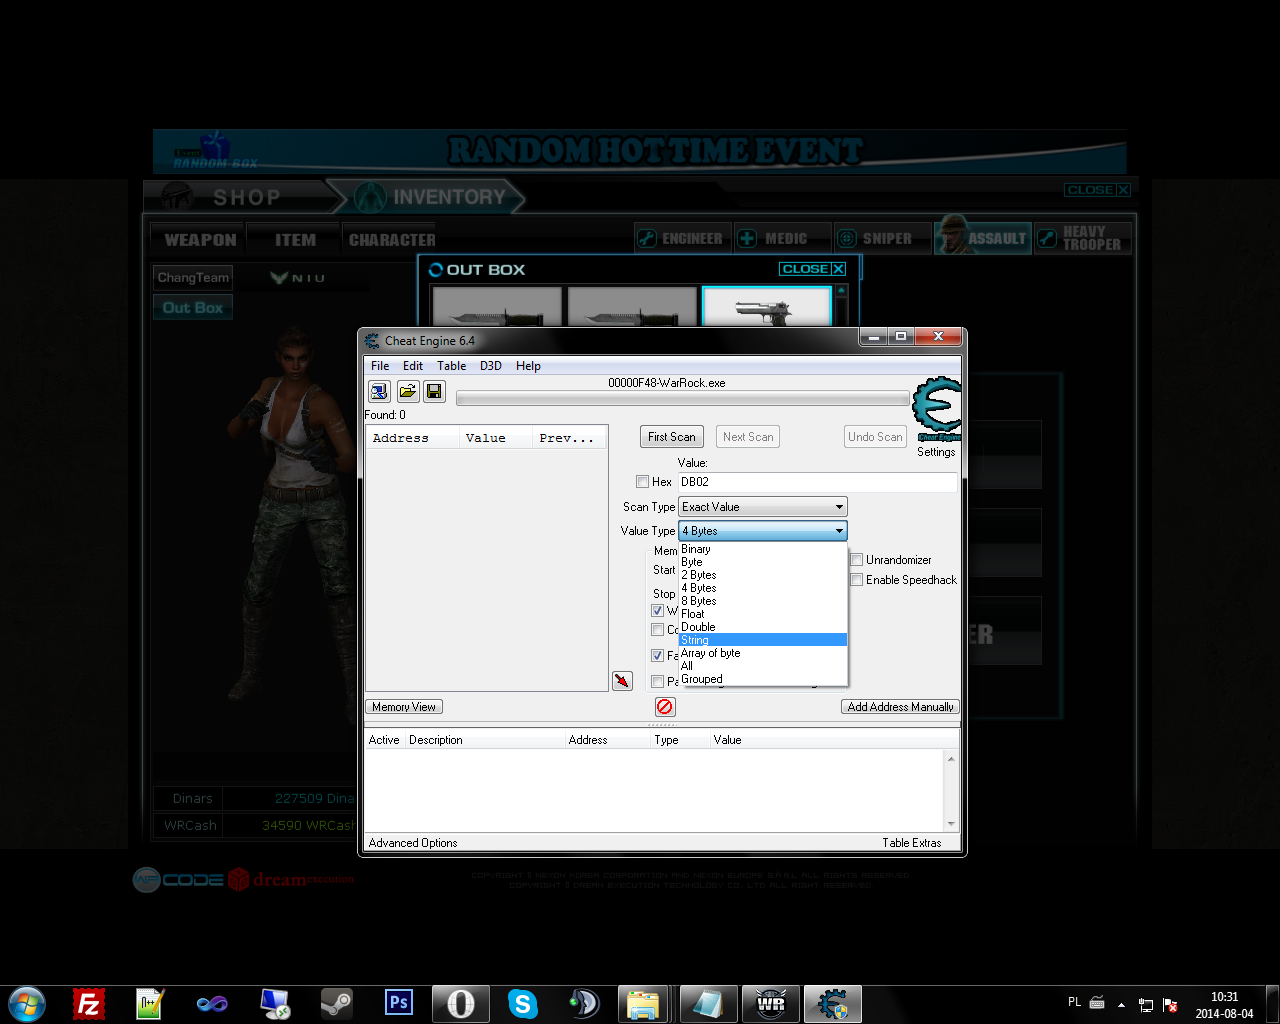Enable the Unrandomizer checkbox
Image resolution: width=1280 pixels, height=1024 pixels.
point(857,560)
